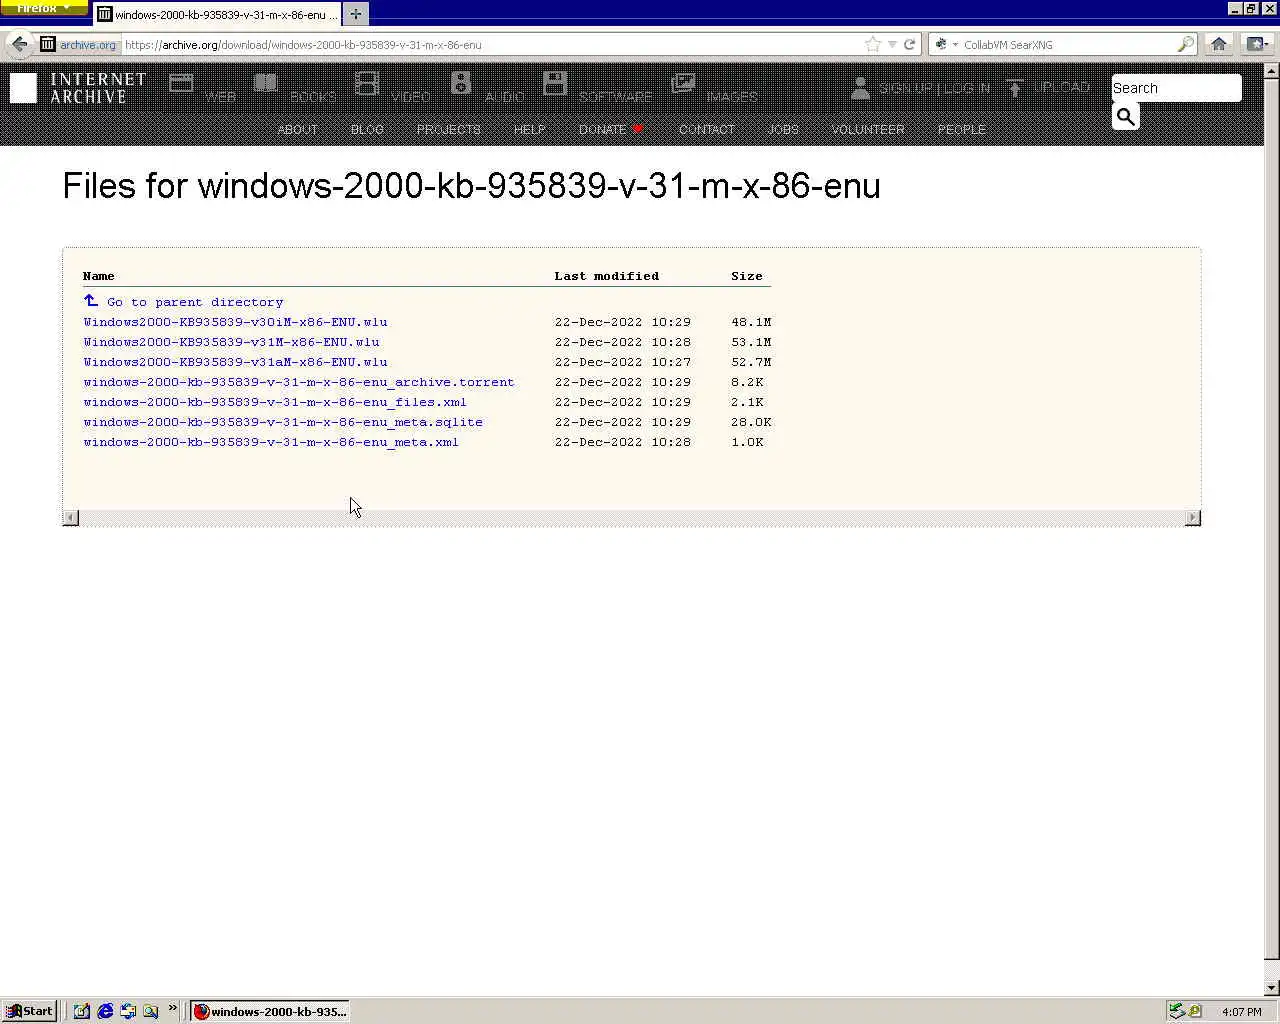Focus the Internet Archive Search field
The height and width of the screenshot is (1024, 1280).
[x=1176, y=88]
